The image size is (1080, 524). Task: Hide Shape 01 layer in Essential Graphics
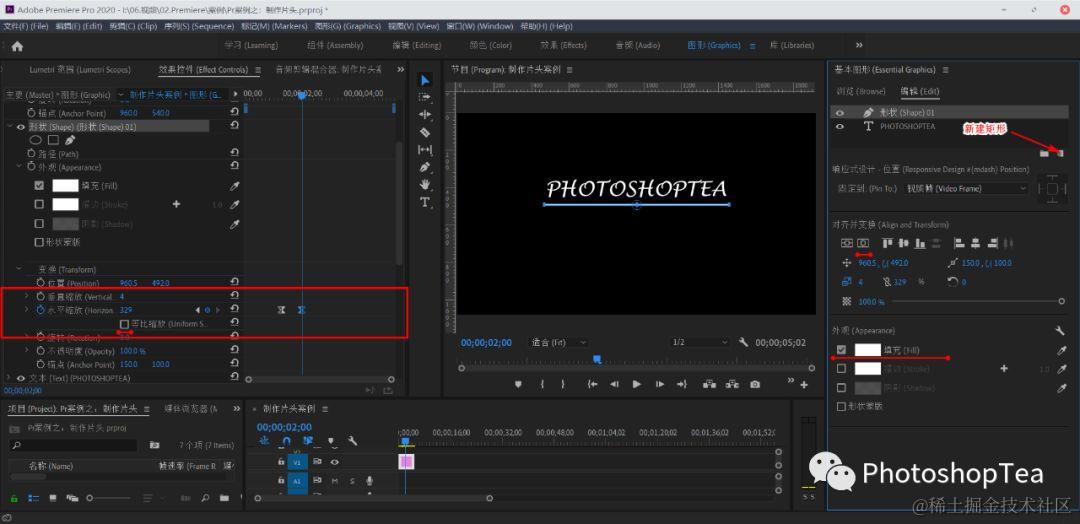(840, 112)
